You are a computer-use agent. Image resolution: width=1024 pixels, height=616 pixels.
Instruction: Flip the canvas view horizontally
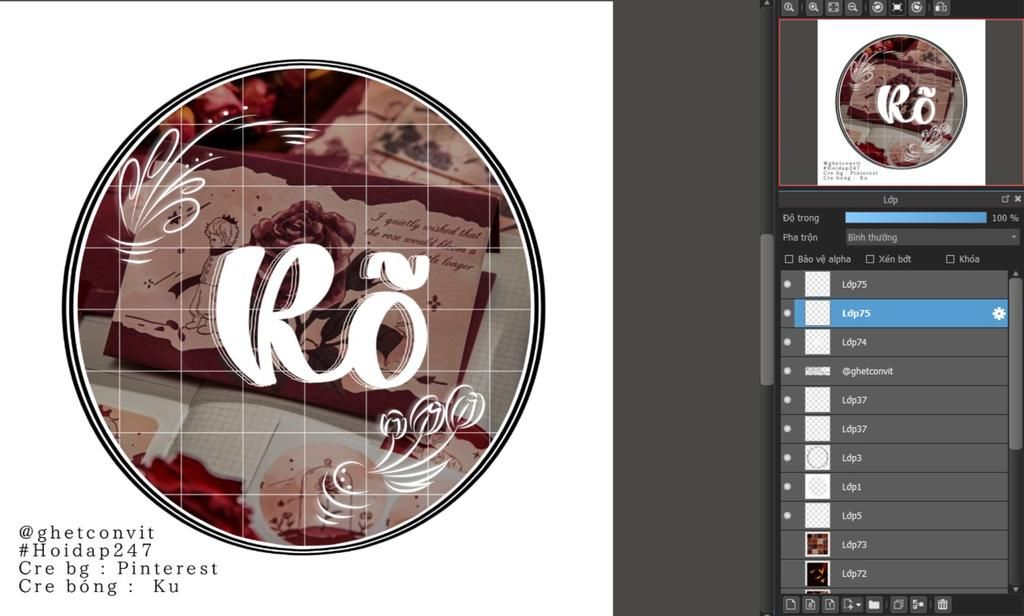click(940, 7)
